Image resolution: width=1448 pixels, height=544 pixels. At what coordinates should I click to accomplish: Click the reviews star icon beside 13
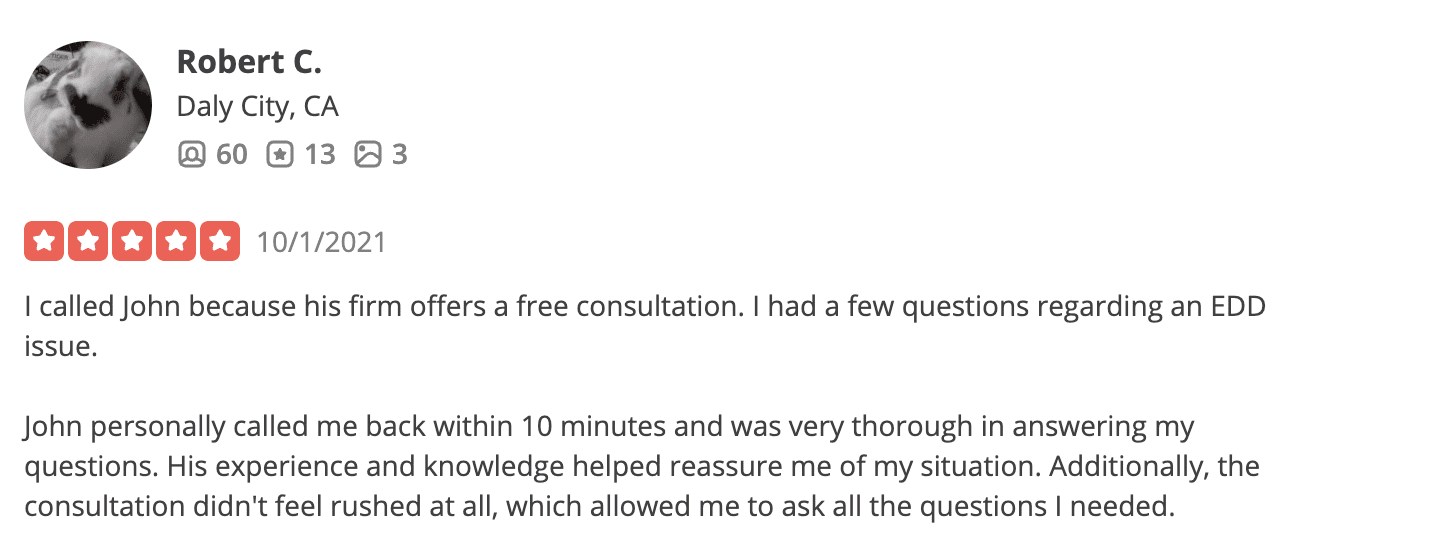279,154
